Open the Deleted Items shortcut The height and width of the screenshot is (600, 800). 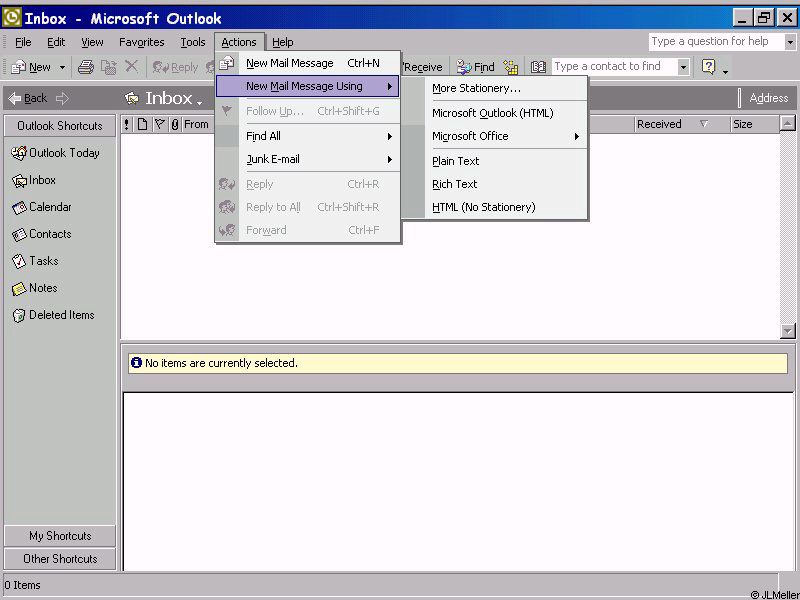[x=53, y=315]
